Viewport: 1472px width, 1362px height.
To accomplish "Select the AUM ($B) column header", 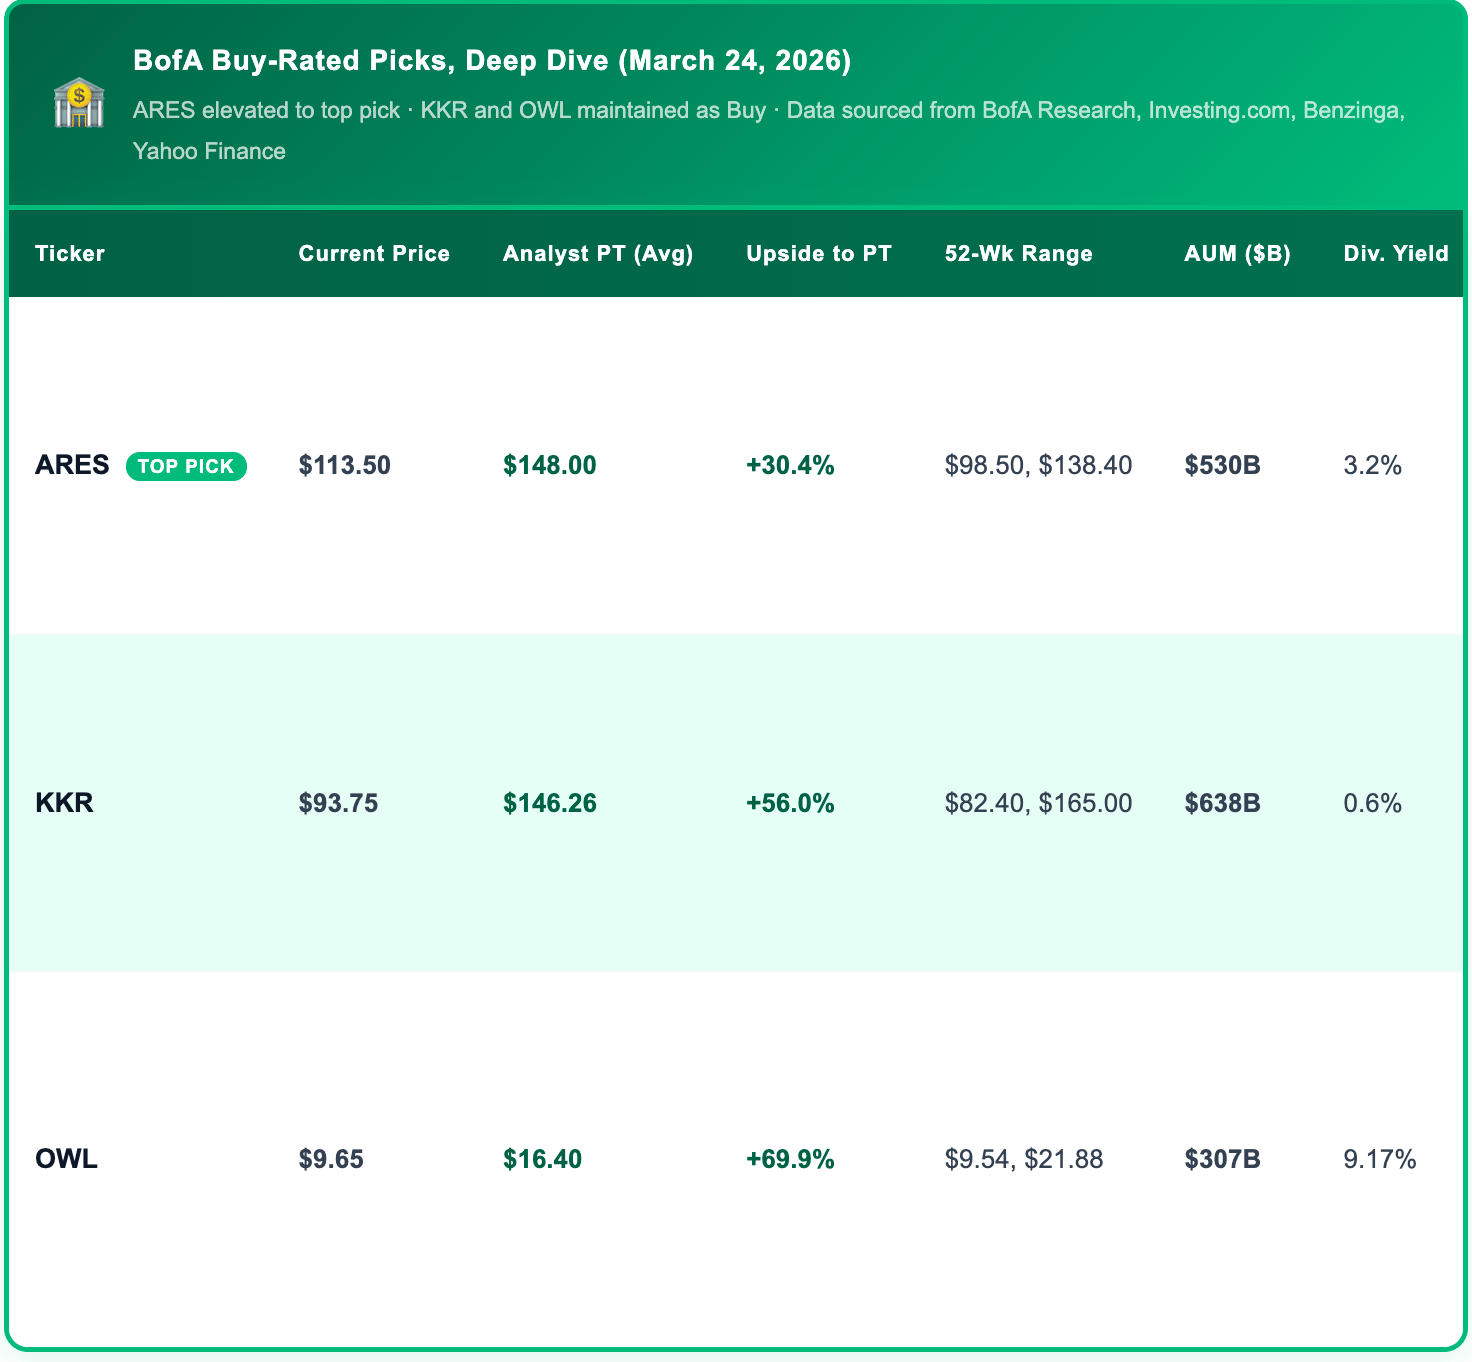I will pos(1237,254).
